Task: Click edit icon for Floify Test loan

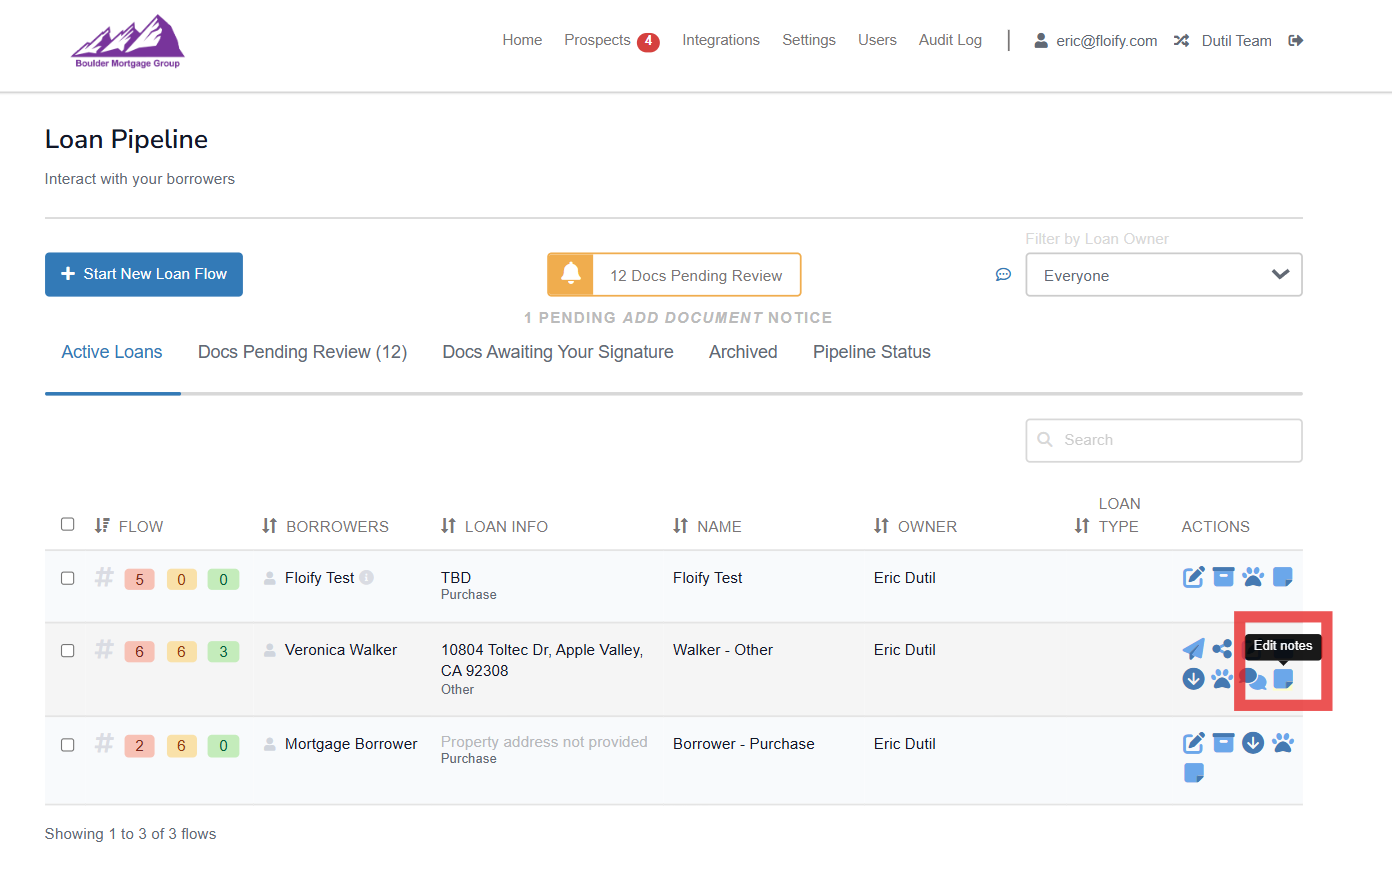Action: point(1193,577)
